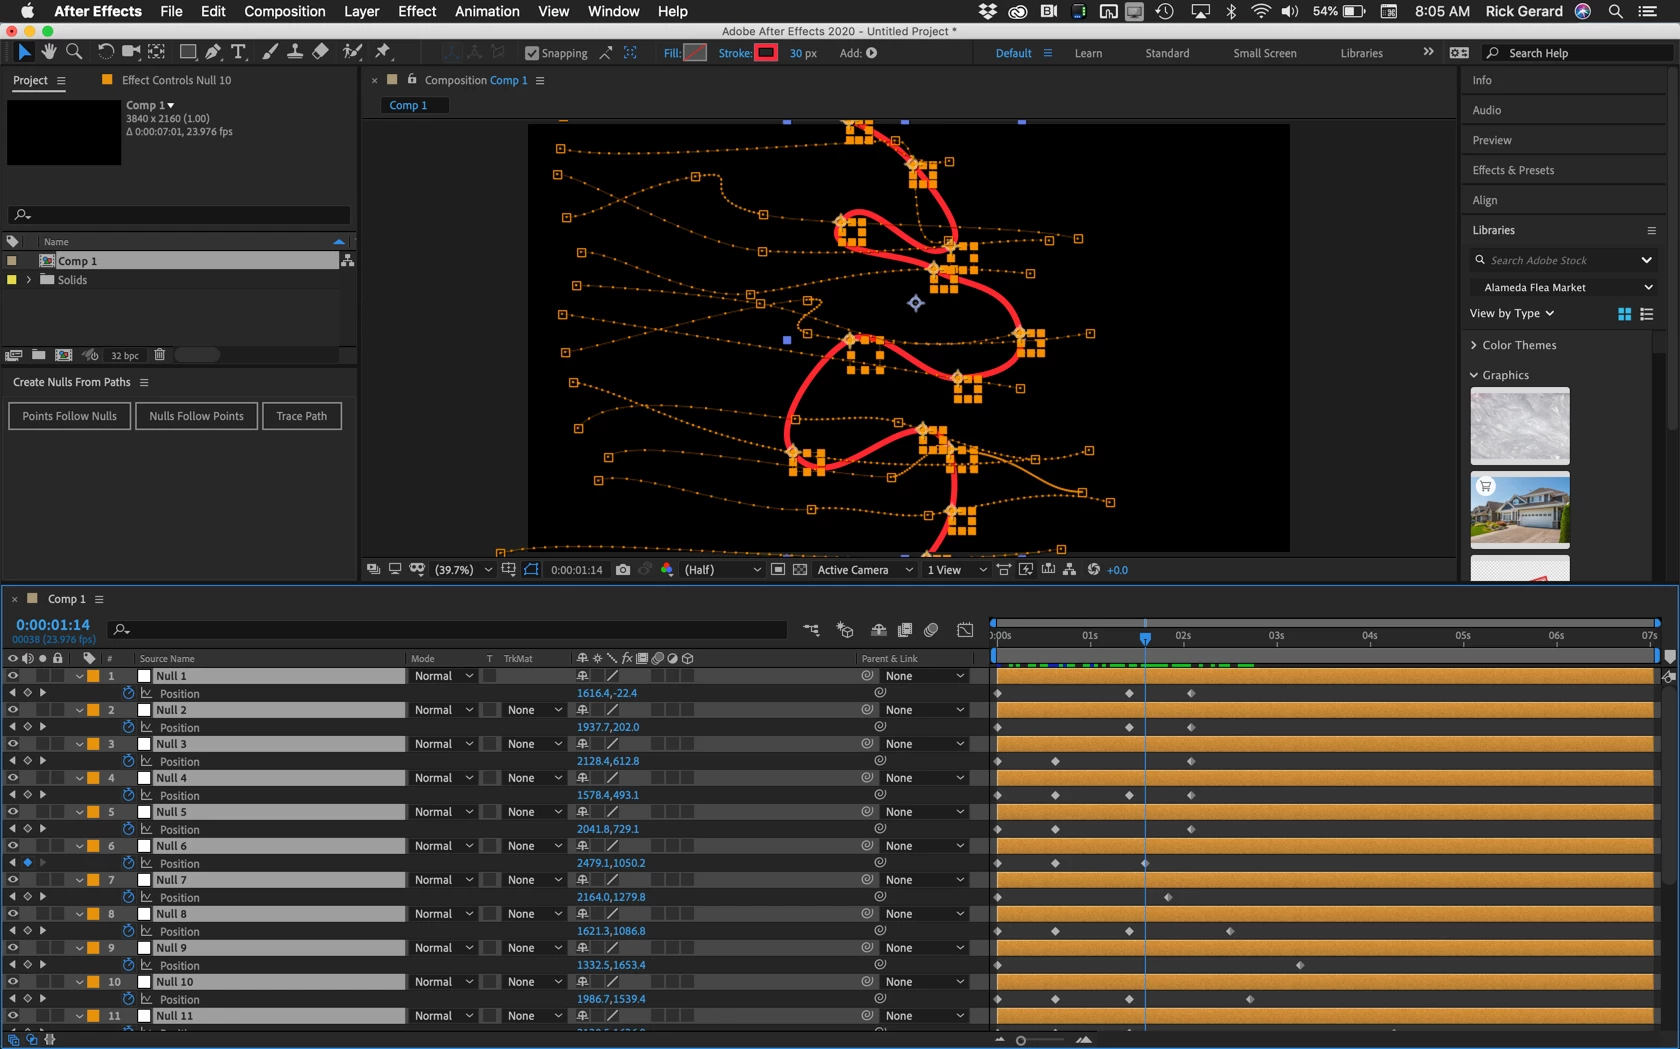The height and width of the screenshot is (1049, 1680).
Task: Open the Composition menu
Action: (285, 11)
